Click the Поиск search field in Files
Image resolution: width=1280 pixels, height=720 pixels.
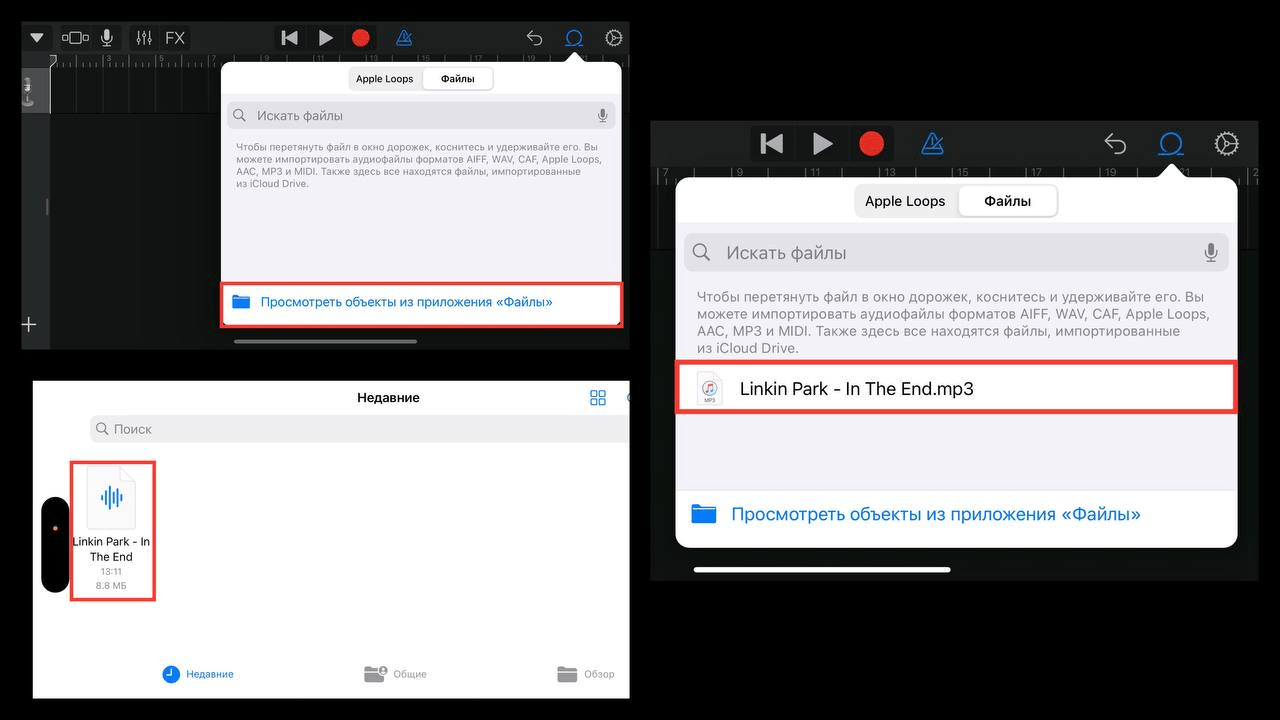pyautogui.click(x=360, y=429)
